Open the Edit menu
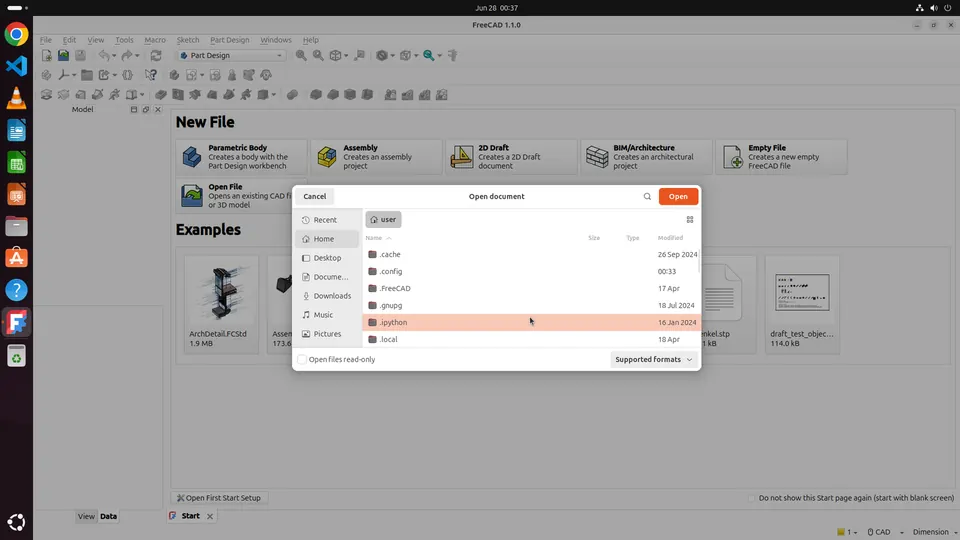Viewport: 960px width, 540px height. click(69, 40)
